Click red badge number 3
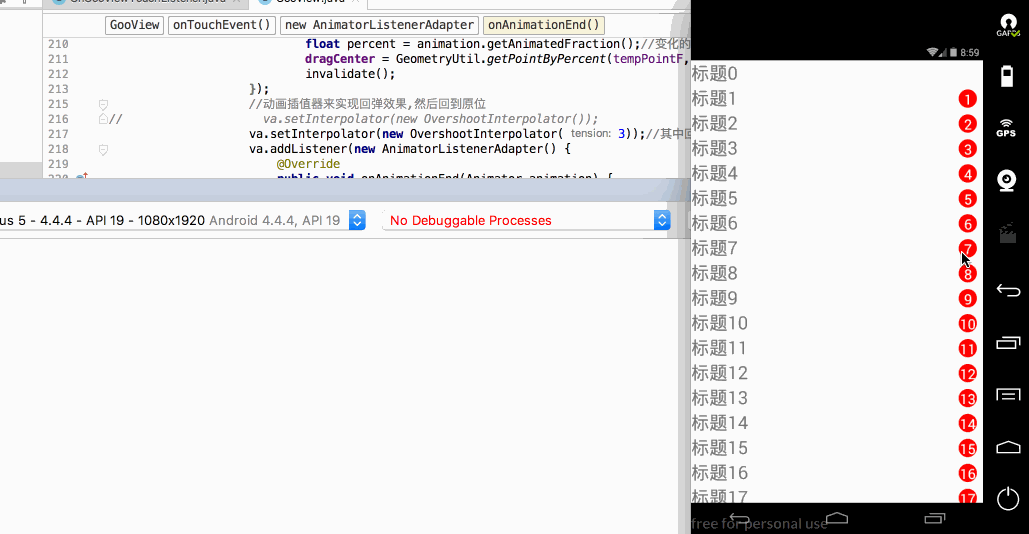The image size is (1029, 534). point(967,149)
